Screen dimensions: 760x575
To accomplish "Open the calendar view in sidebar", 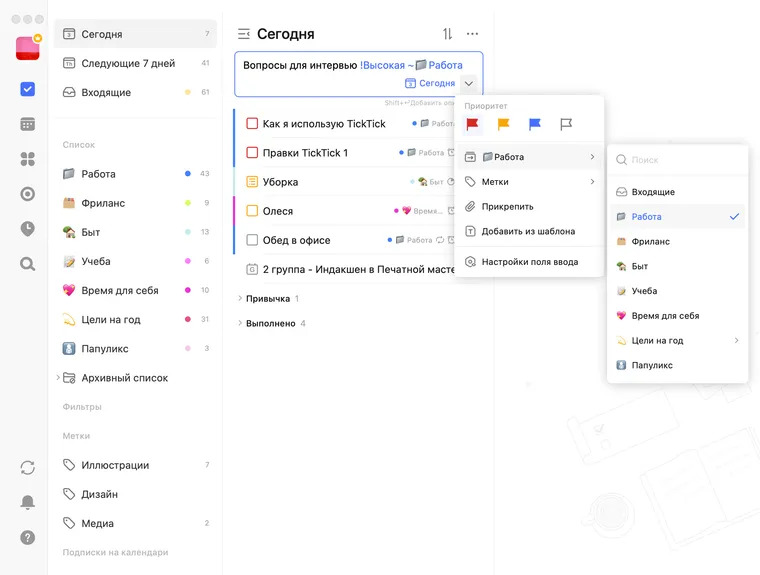I will [x=27, y=124].
